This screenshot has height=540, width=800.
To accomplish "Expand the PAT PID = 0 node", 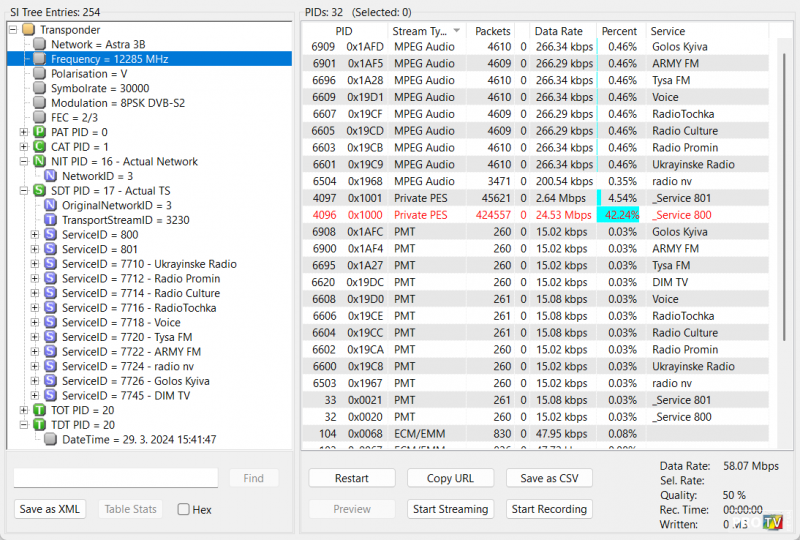I will point(24,132).
